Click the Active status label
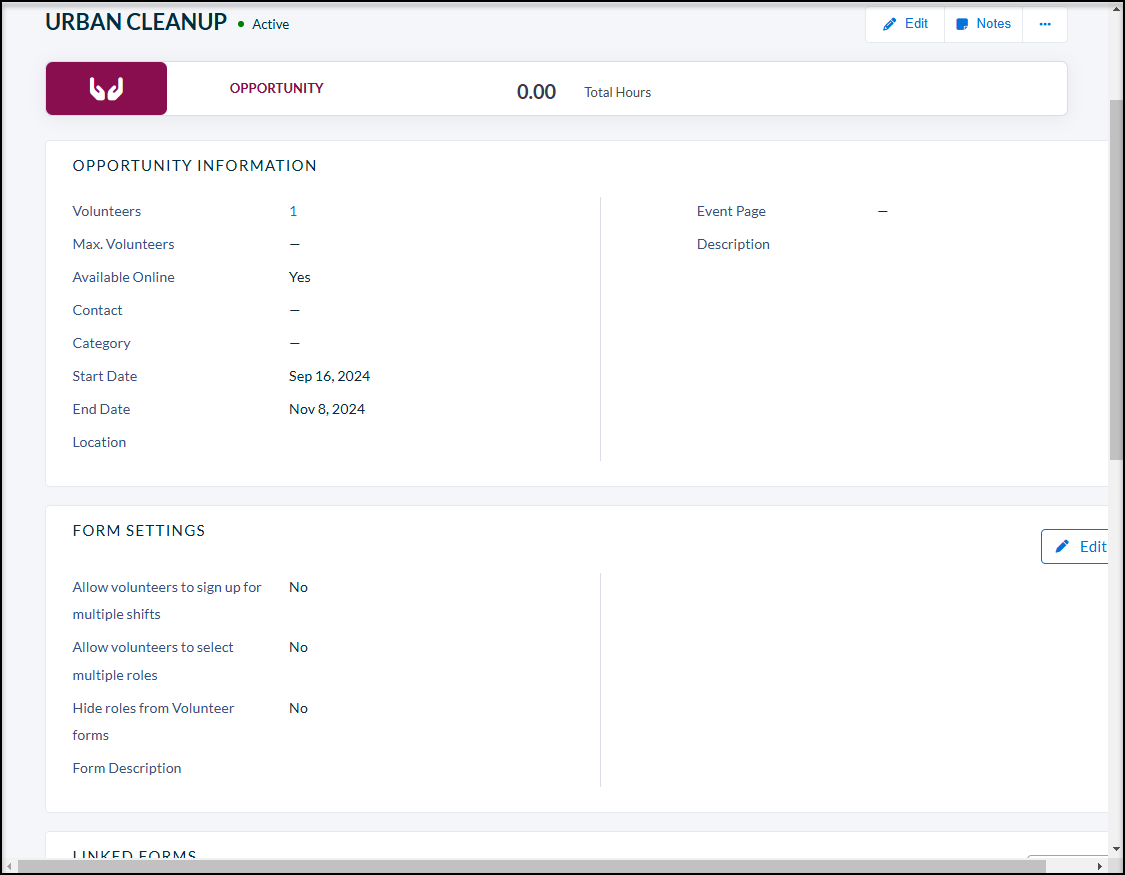Viewport: 1125px width, 875px height. [270, 24]
